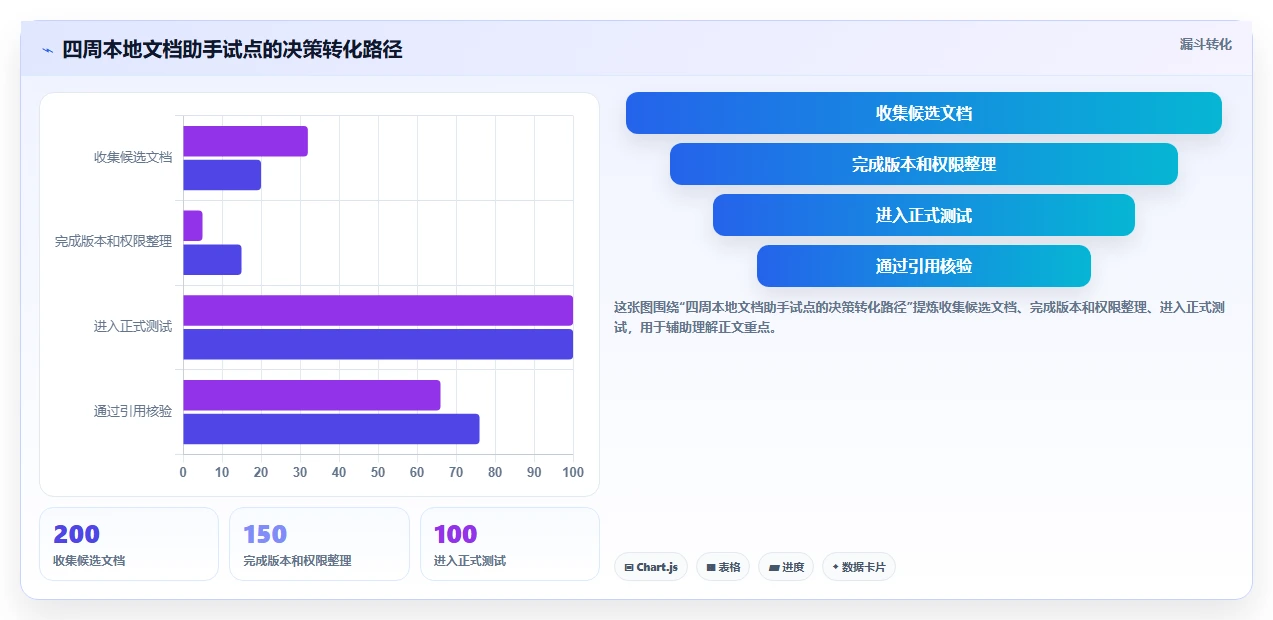Viewport: 1273px width, 620px height.
Task: Click the 通过引用核验 axis label in chart
Action: (133, 411)
